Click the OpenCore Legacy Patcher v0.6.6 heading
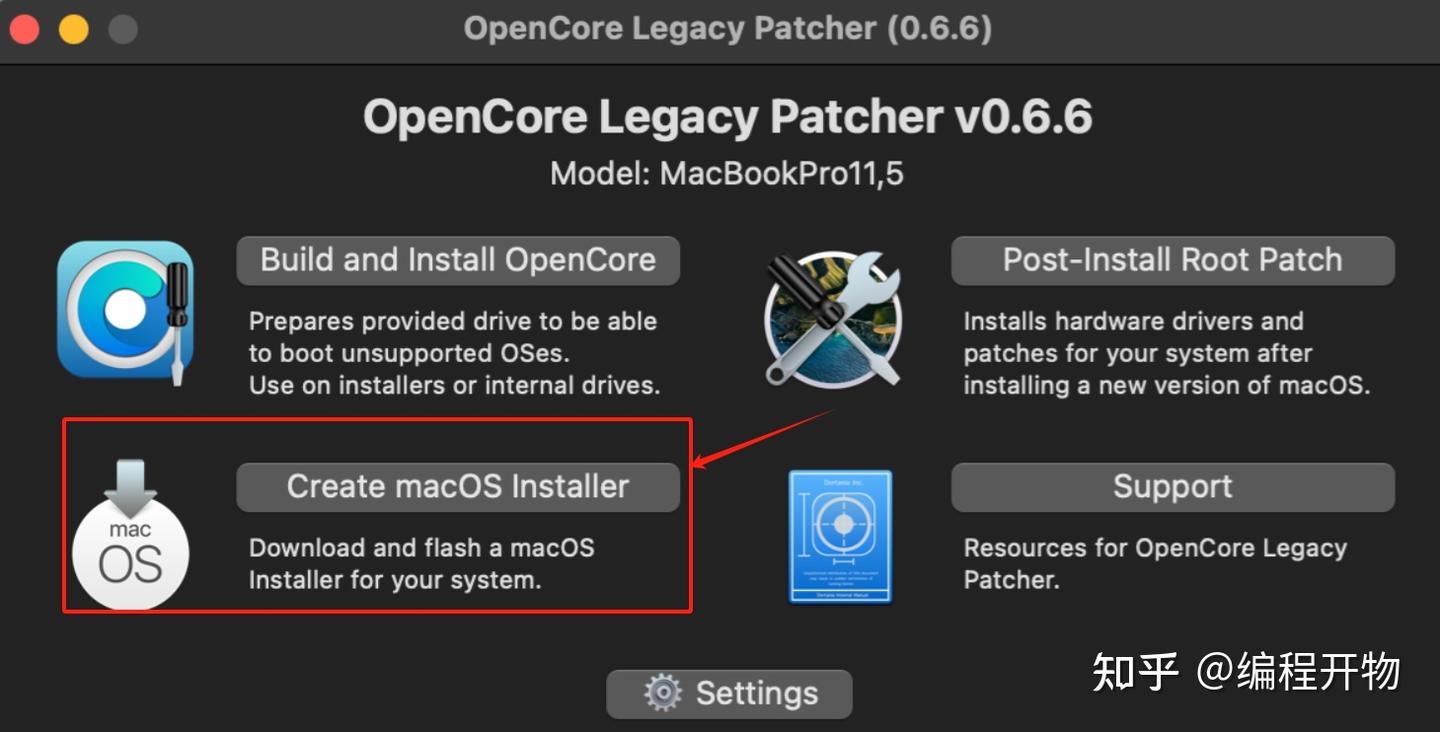The width and height of the screenshot is (1440, 732). pos(727,118)
